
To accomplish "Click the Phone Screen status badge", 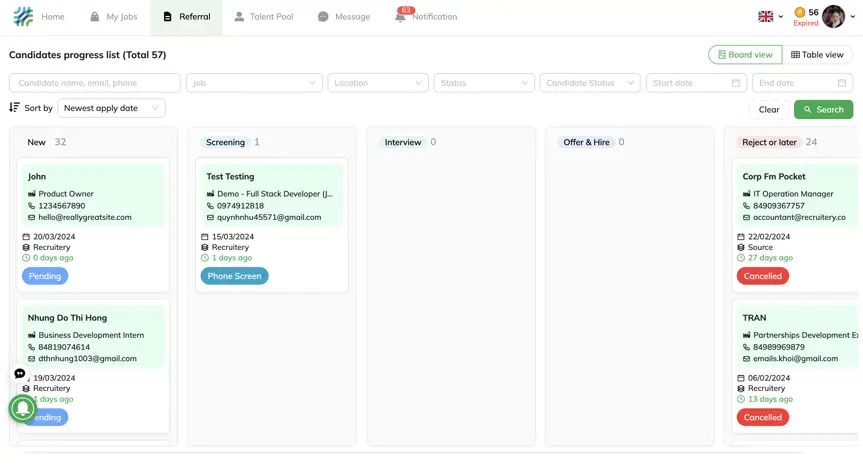I will tap(234, 276).
